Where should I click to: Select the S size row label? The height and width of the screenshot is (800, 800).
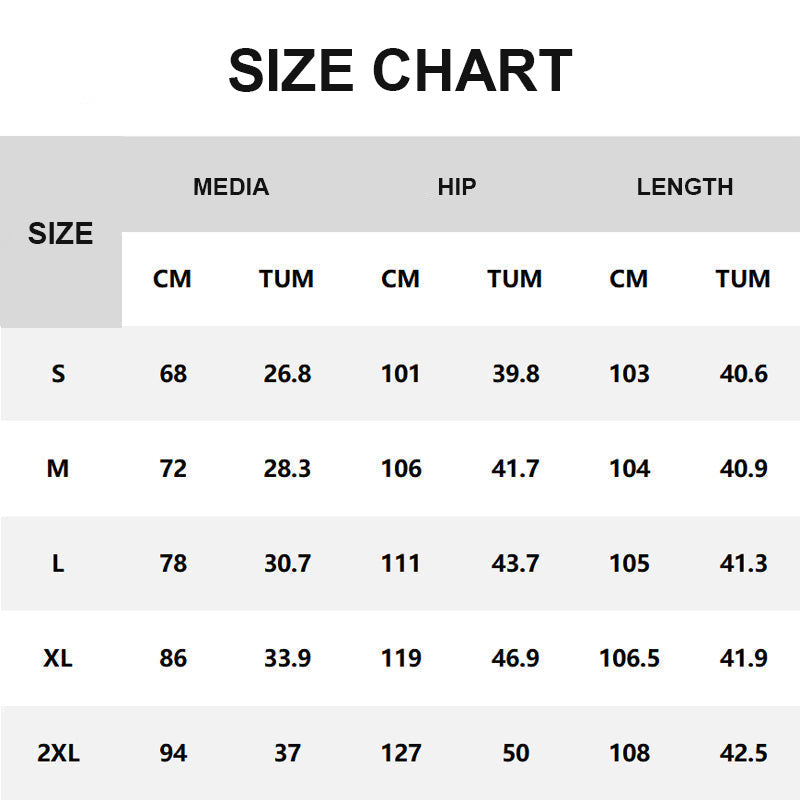pyautogui.click(x=58, y=374)
